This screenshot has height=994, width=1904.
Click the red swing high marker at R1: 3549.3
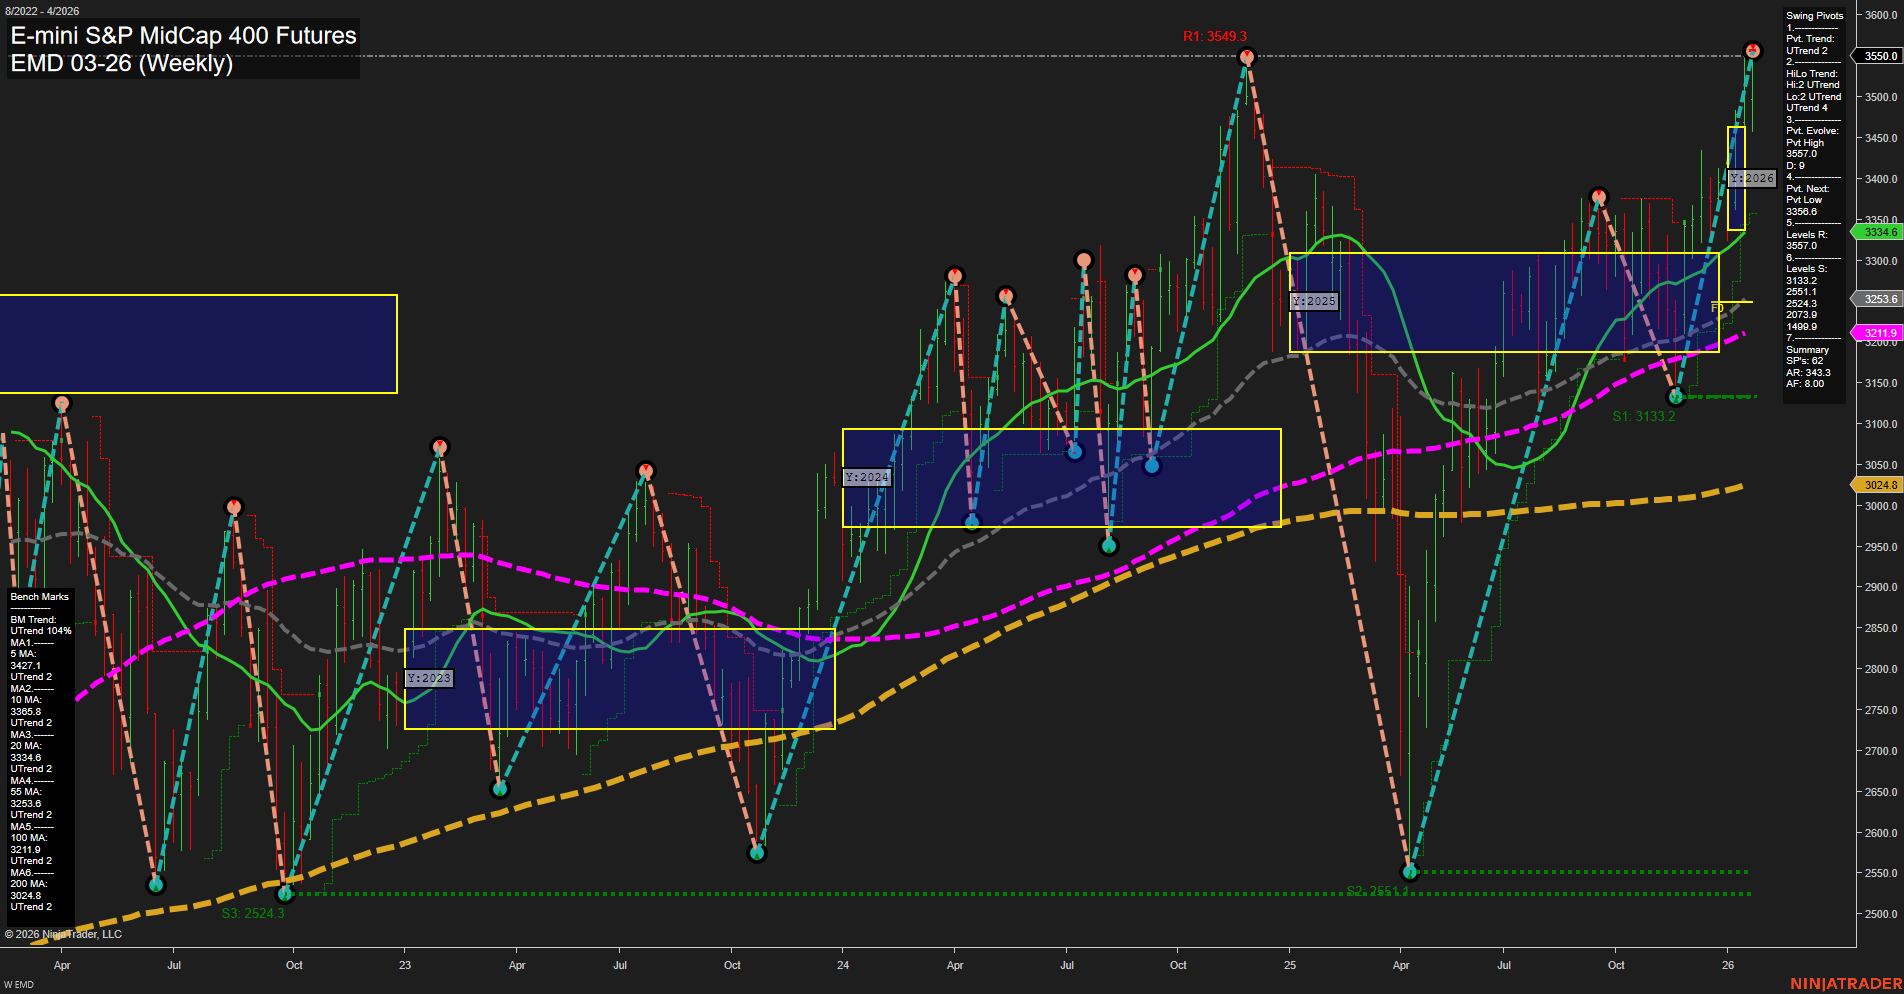point(1246,57)
